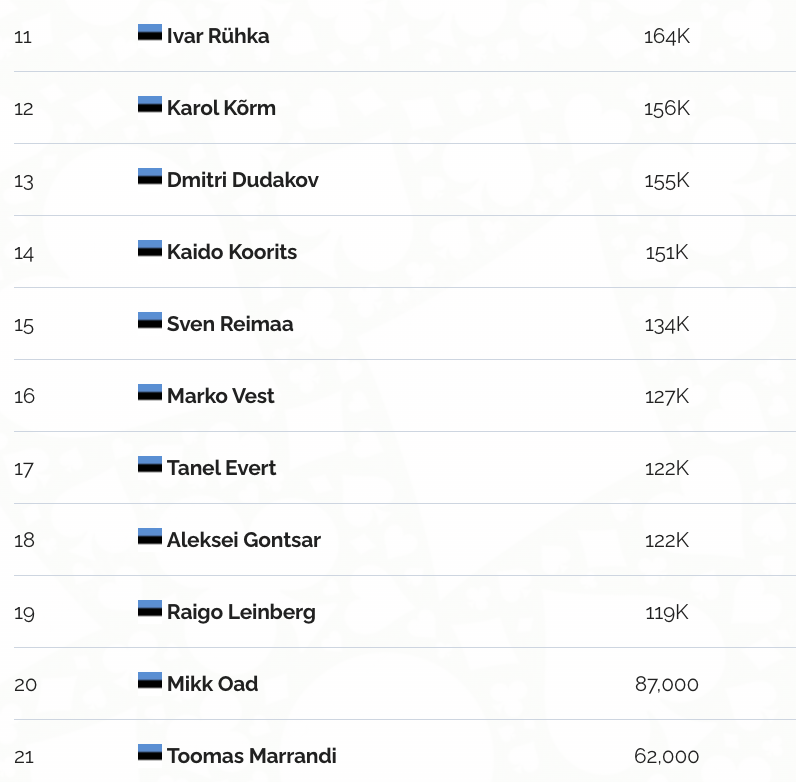The width and height of the screenshot is (796, 782).
Task: Click the 87,000 chip count
Action: pos(666,684)
